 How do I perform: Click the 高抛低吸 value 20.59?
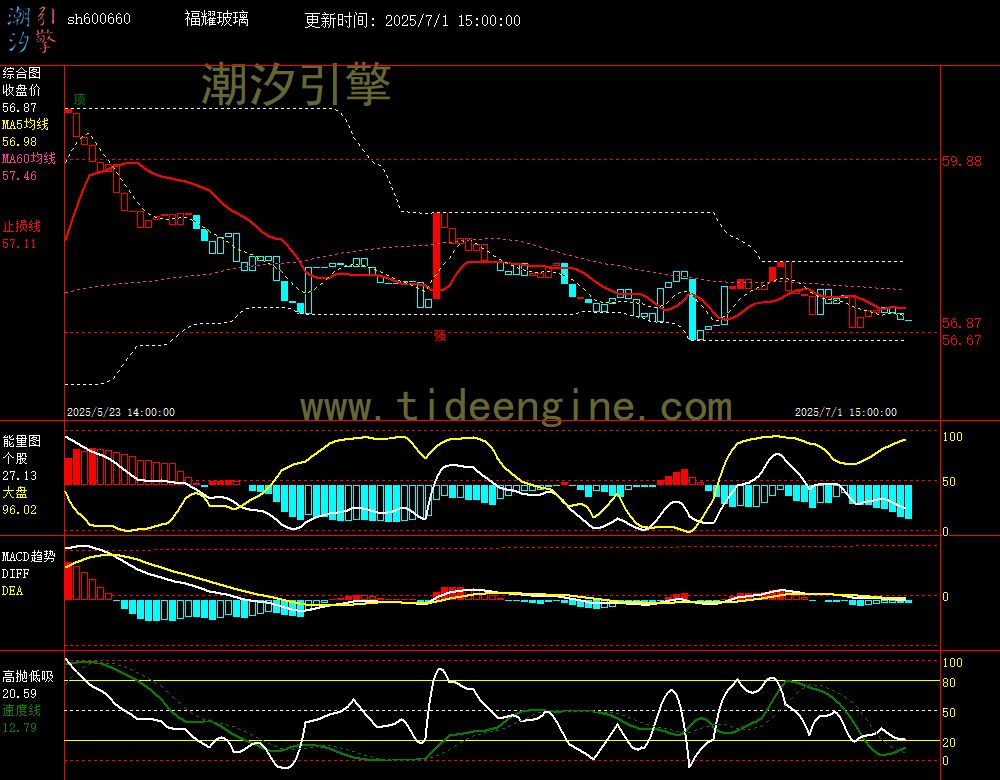coord(19,694)
